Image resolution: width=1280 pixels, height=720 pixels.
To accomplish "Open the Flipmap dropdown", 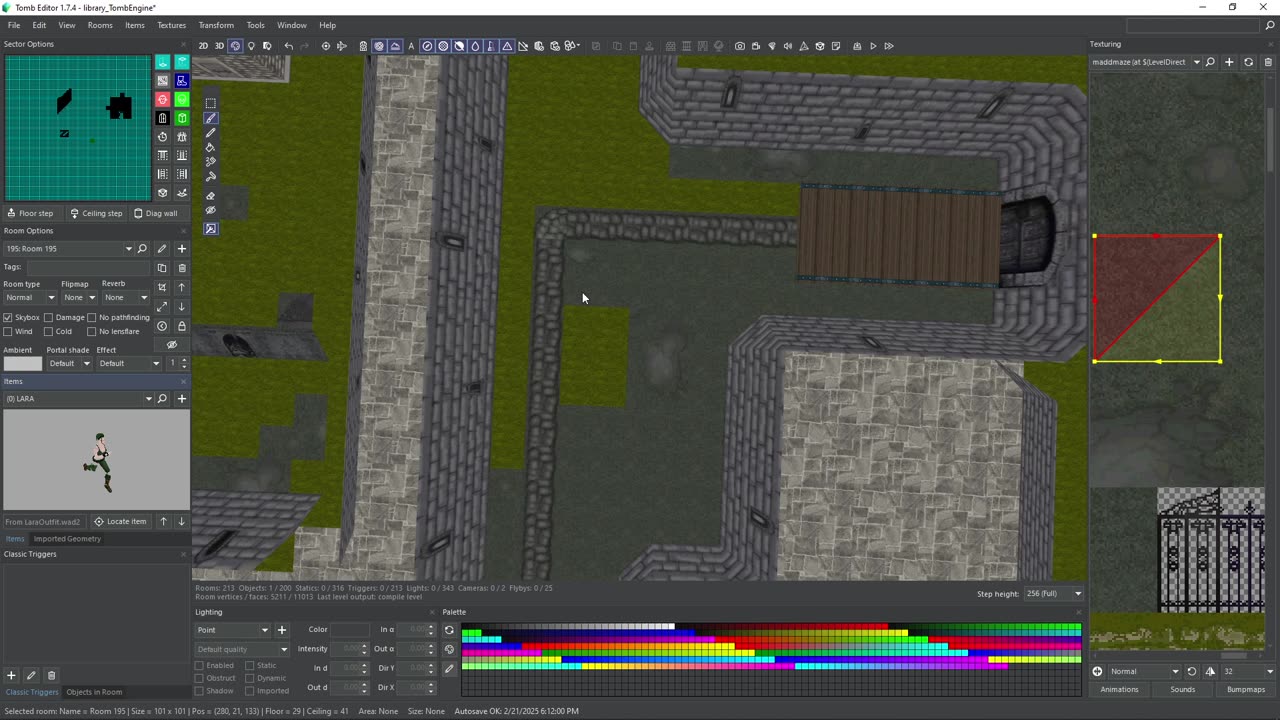I will [x=79, y=297].
